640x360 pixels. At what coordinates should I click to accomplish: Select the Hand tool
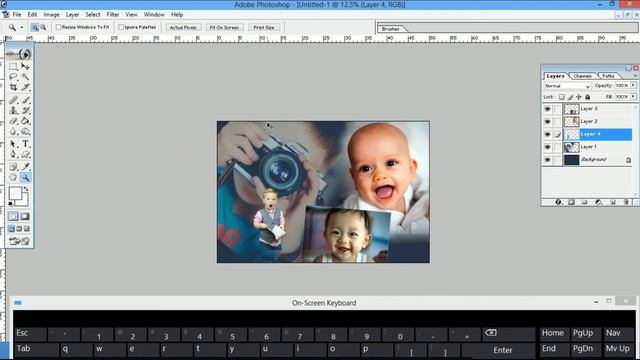click(x=13, y=178)
